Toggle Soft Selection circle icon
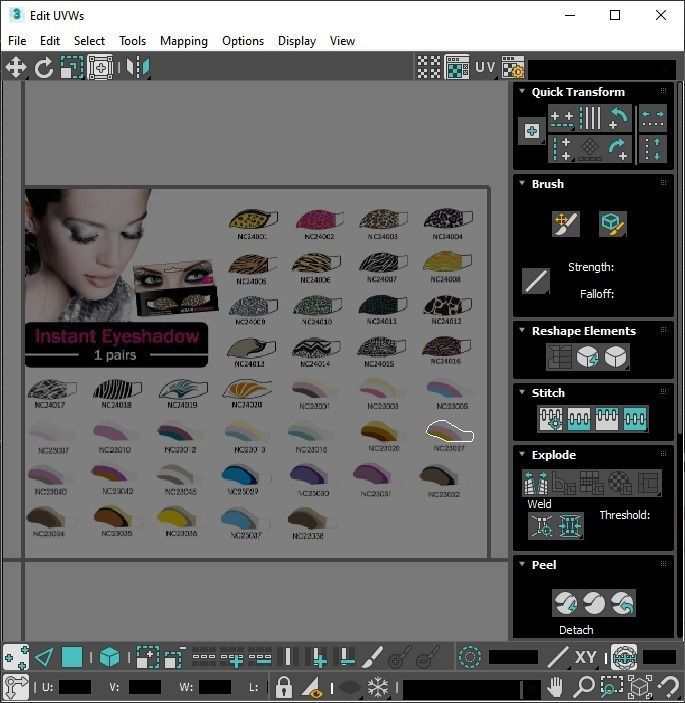Image resolution: width=685 pixels, height=703 pixels. pos(470,658)
